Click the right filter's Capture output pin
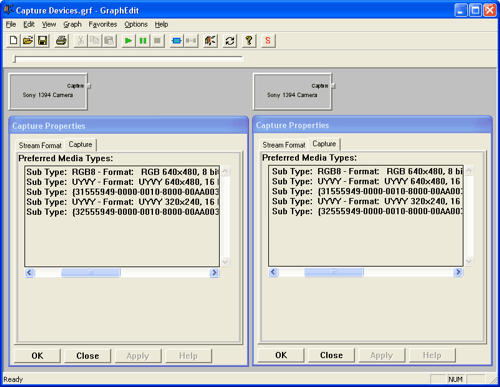 pyautogui.click(x=333, y=86)
